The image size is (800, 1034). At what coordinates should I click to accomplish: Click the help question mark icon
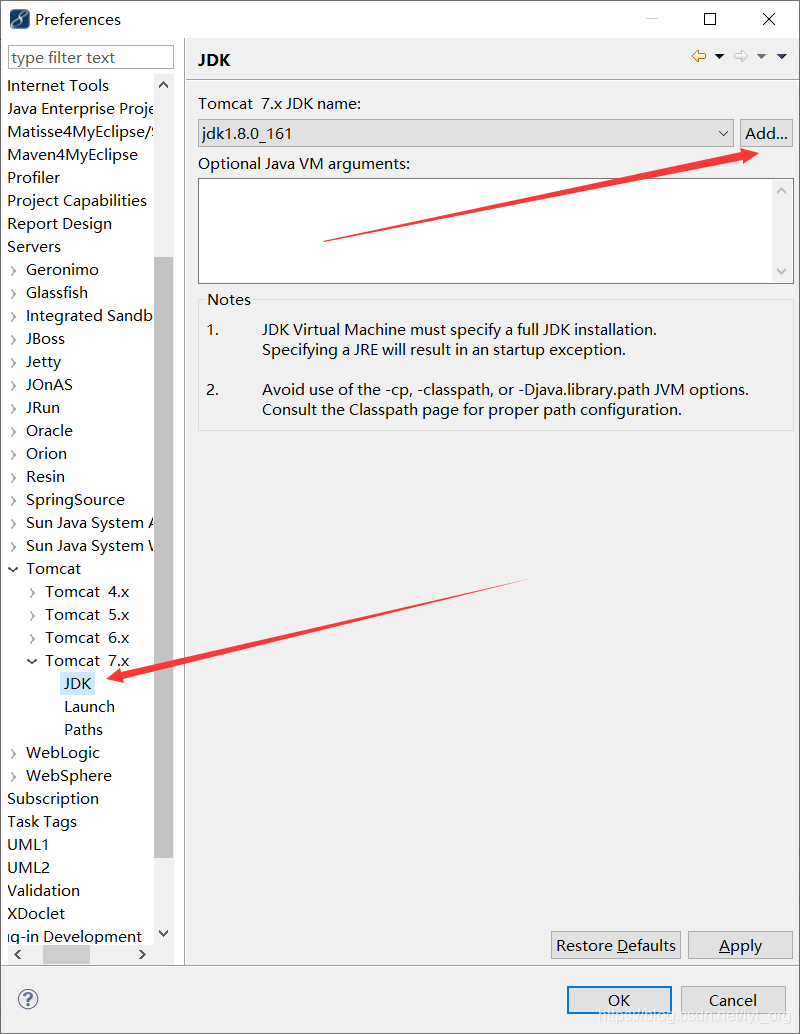[28, 999]
